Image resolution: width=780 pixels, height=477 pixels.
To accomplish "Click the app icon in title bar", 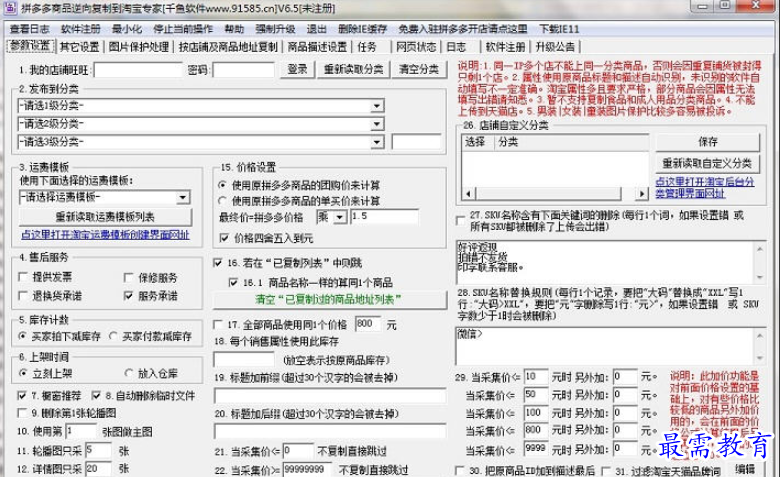I will [11, 7].
